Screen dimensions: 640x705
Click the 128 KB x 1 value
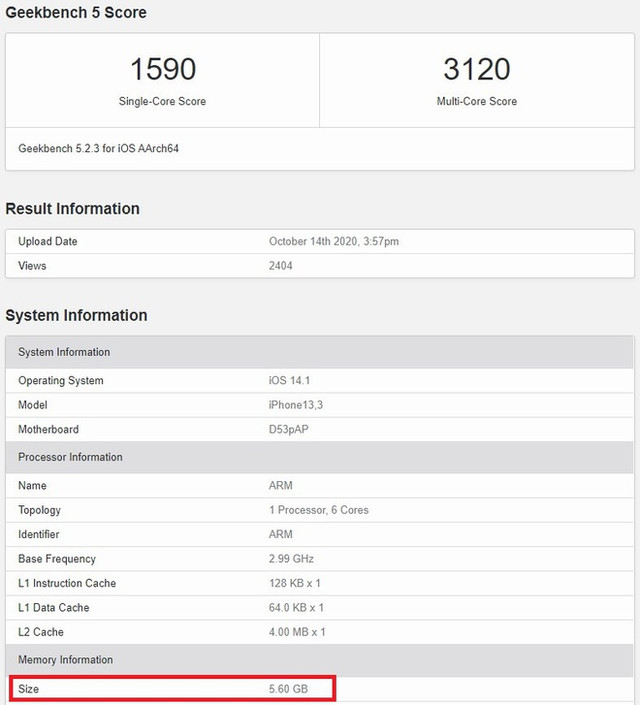point(295,583)
